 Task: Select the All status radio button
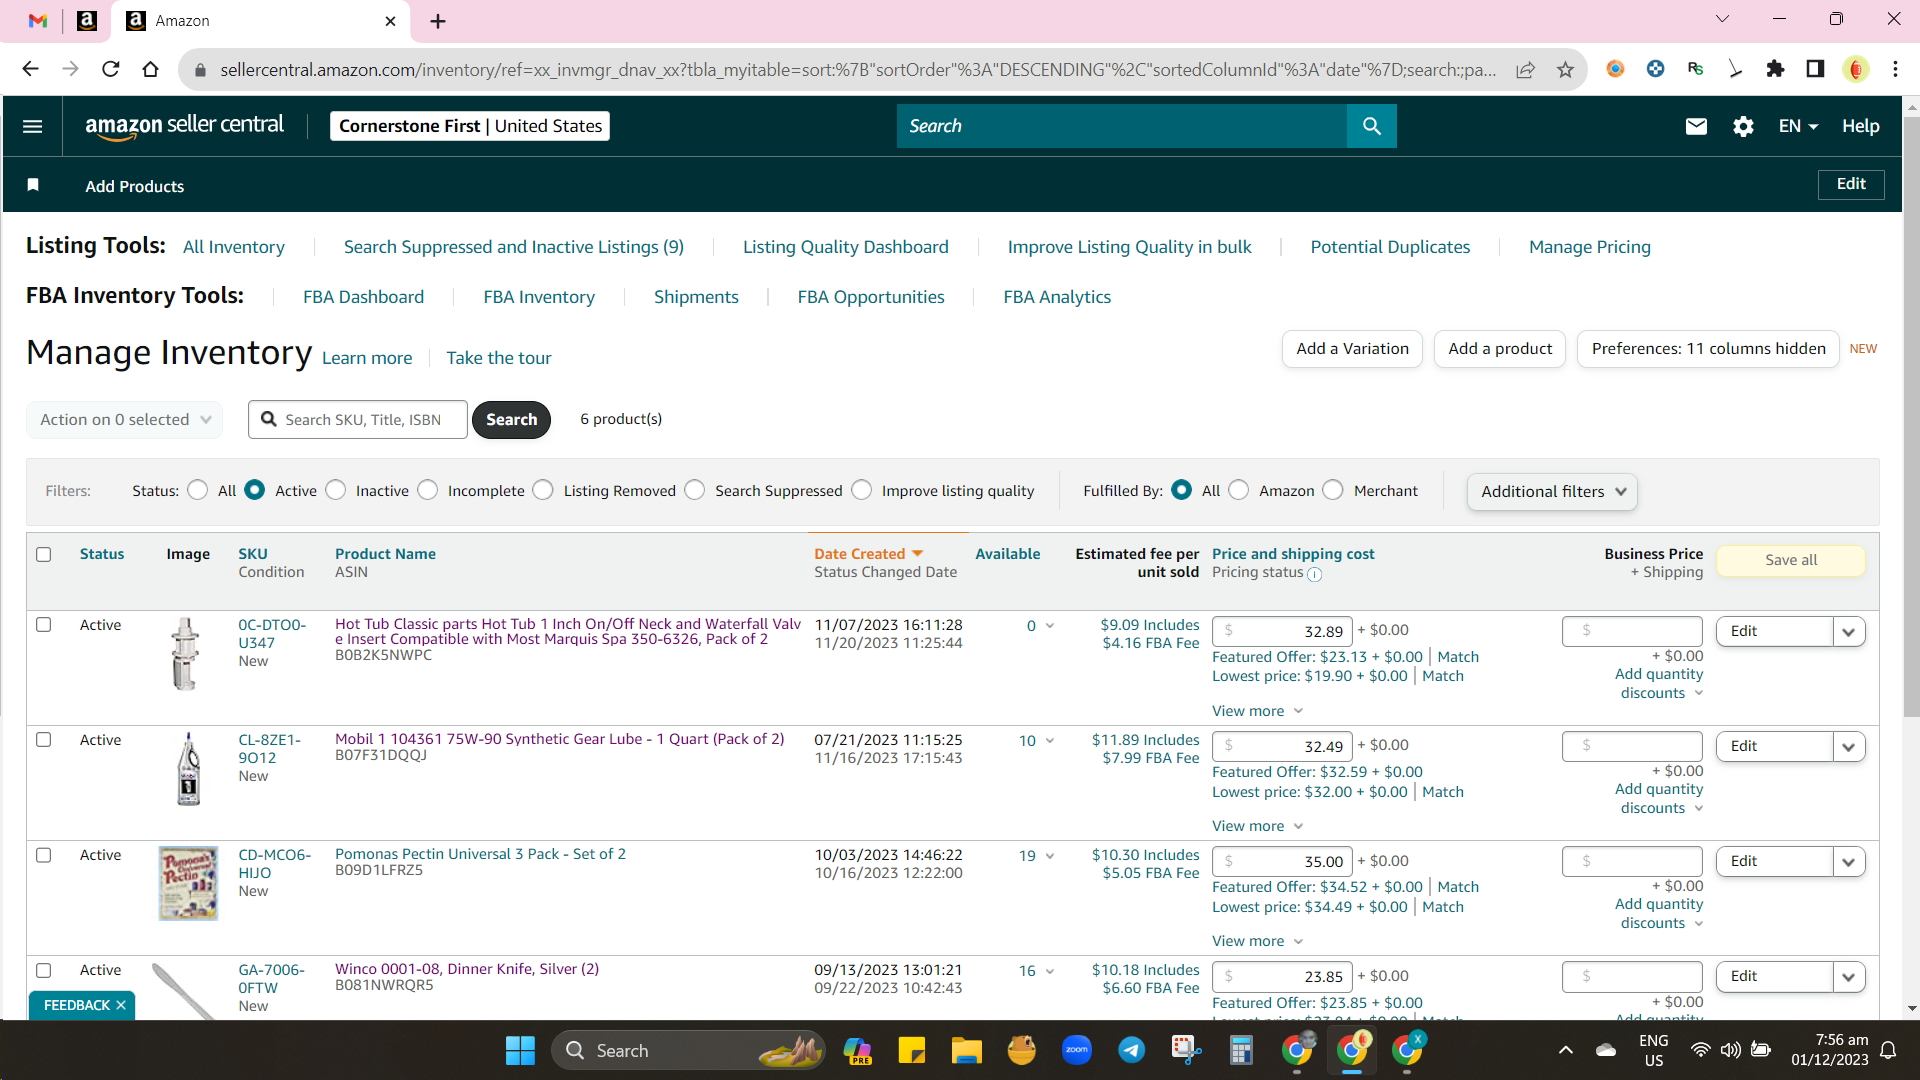(x=198, y=490)
